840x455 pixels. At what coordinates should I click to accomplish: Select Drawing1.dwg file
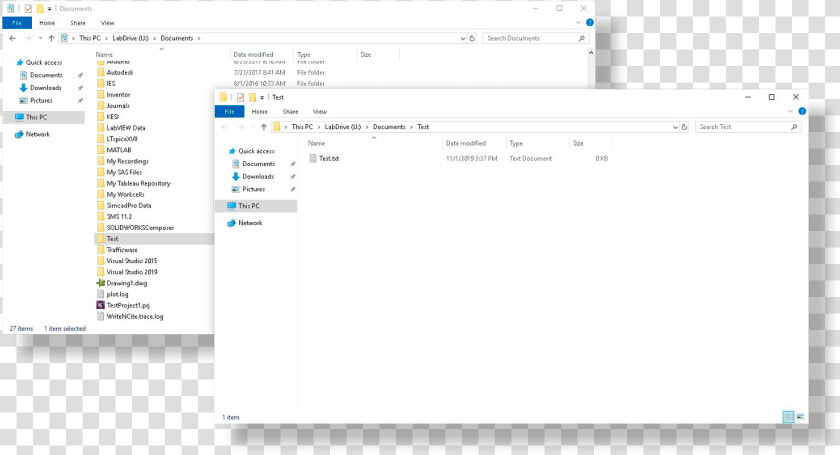pos(126,284)
